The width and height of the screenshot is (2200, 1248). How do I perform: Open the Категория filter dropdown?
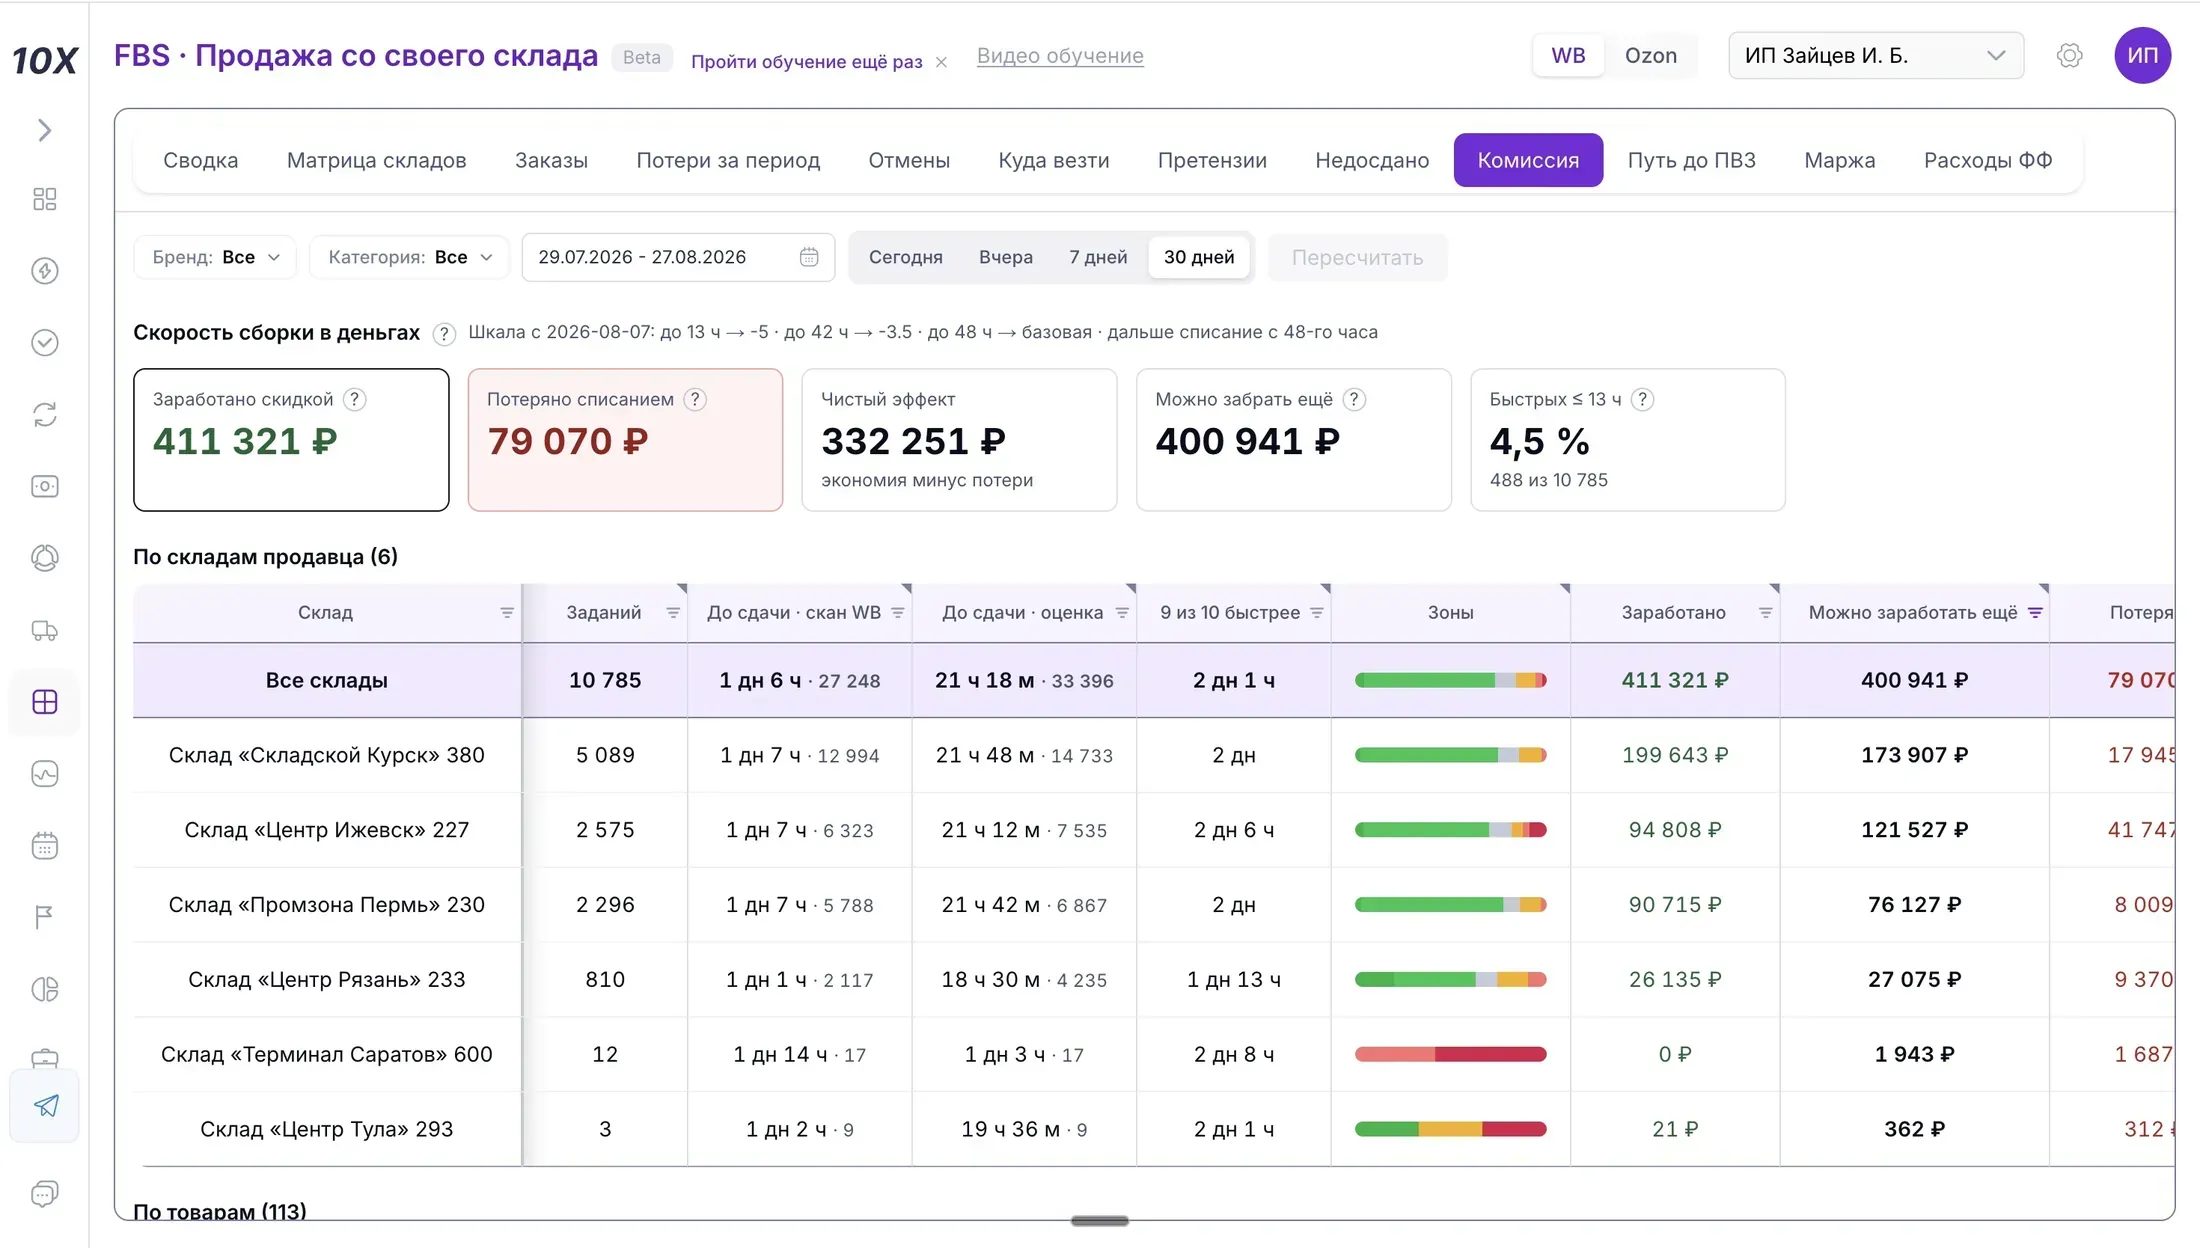point(409,257)
